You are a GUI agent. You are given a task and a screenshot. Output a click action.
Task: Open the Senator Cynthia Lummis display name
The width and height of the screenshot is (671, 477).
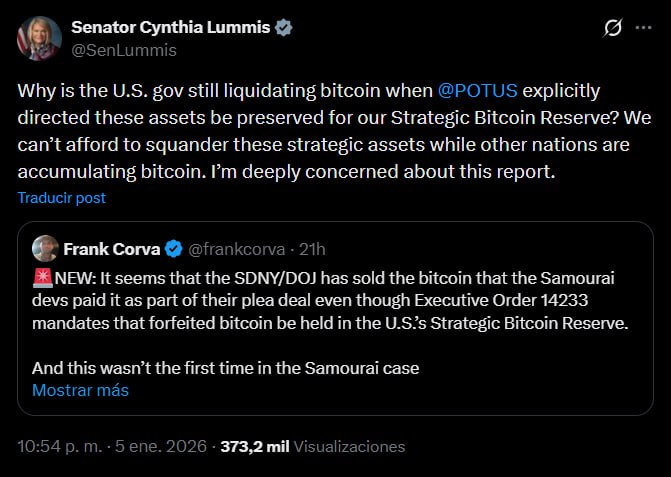(171, 28)
